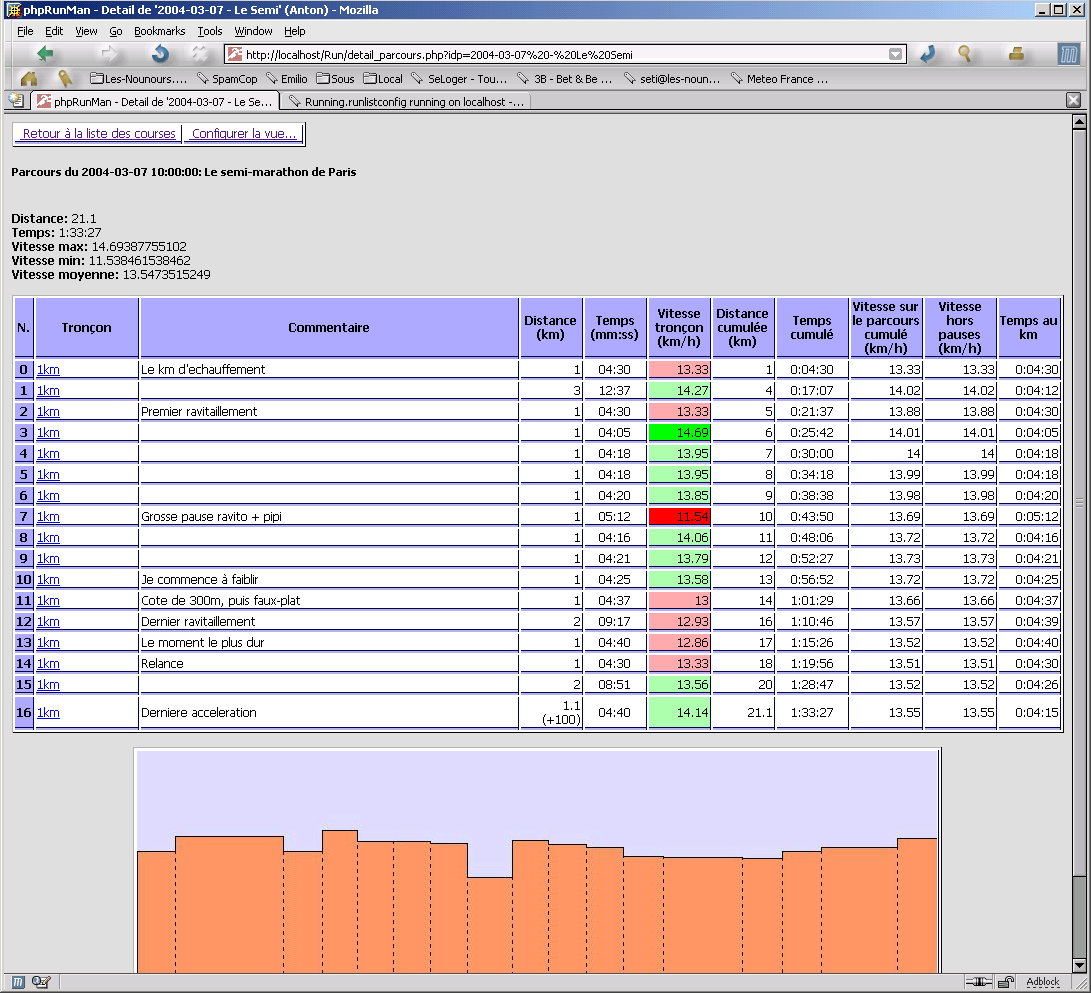Image resolution: width=1091 pixels, height=993 pixels.
Task: Open the URL history dropdown arrow
Action: 896,55
